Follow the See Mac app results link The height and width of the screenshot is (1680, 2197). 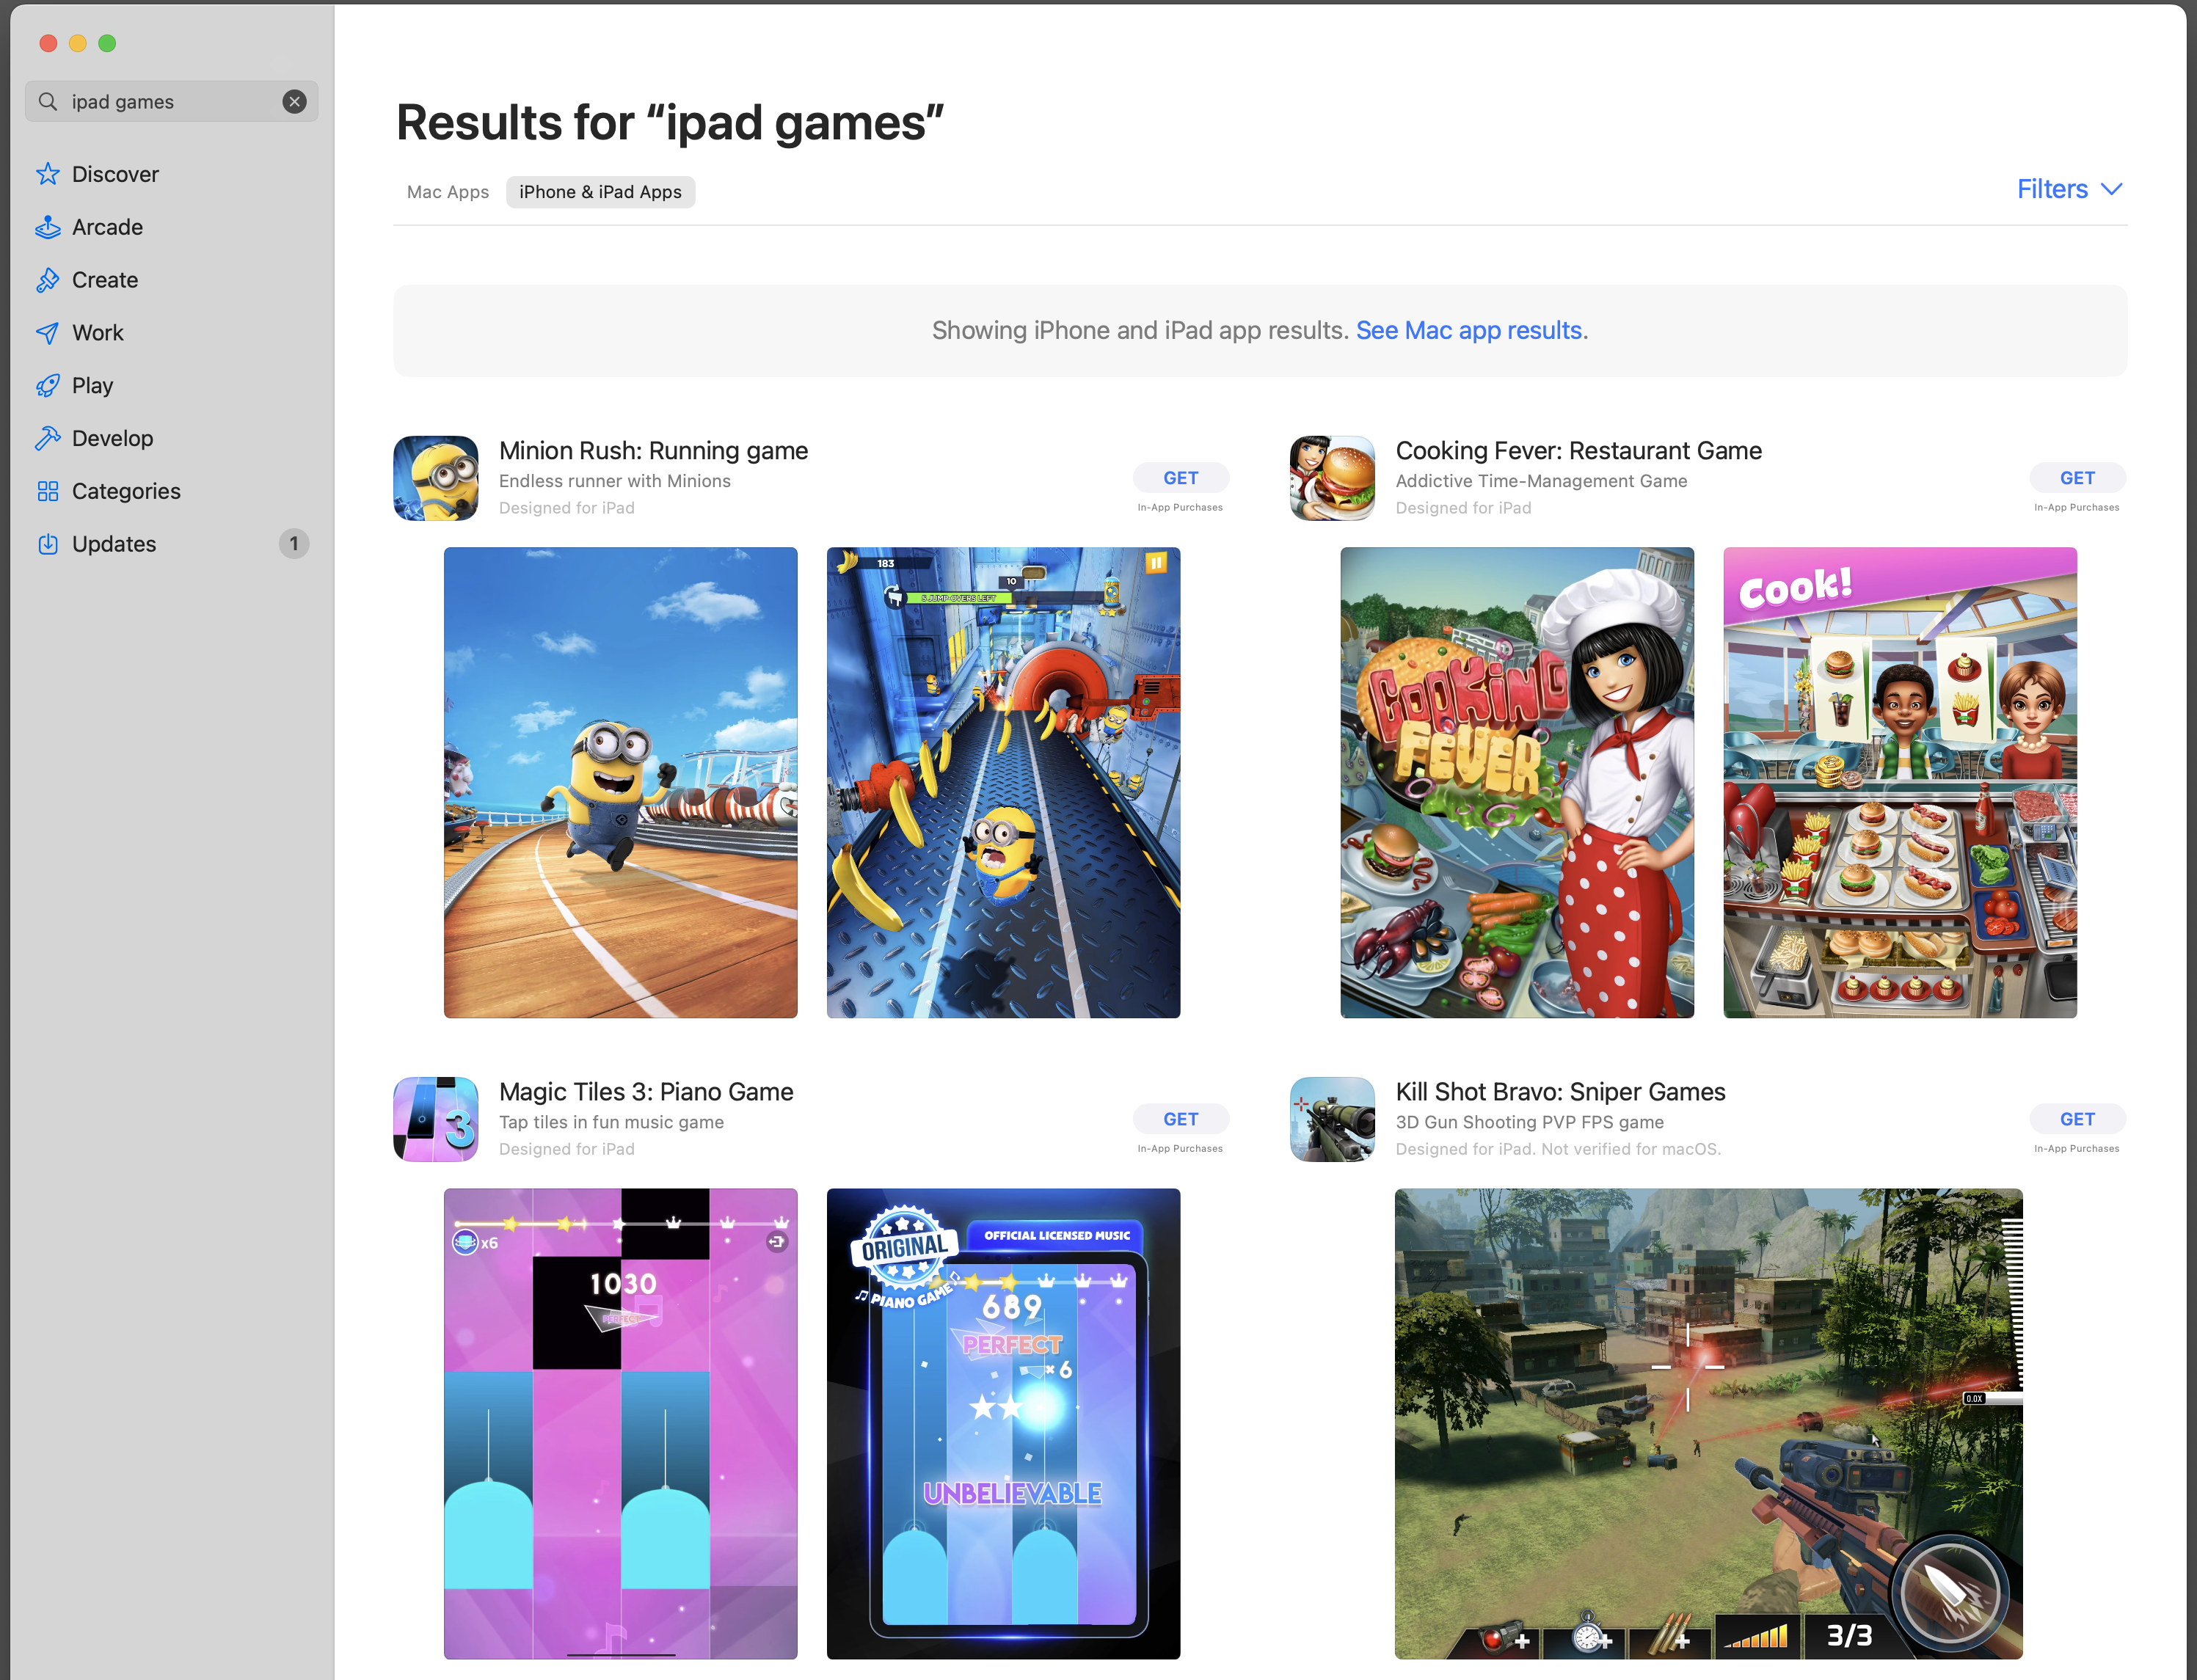pos(1468,330)
